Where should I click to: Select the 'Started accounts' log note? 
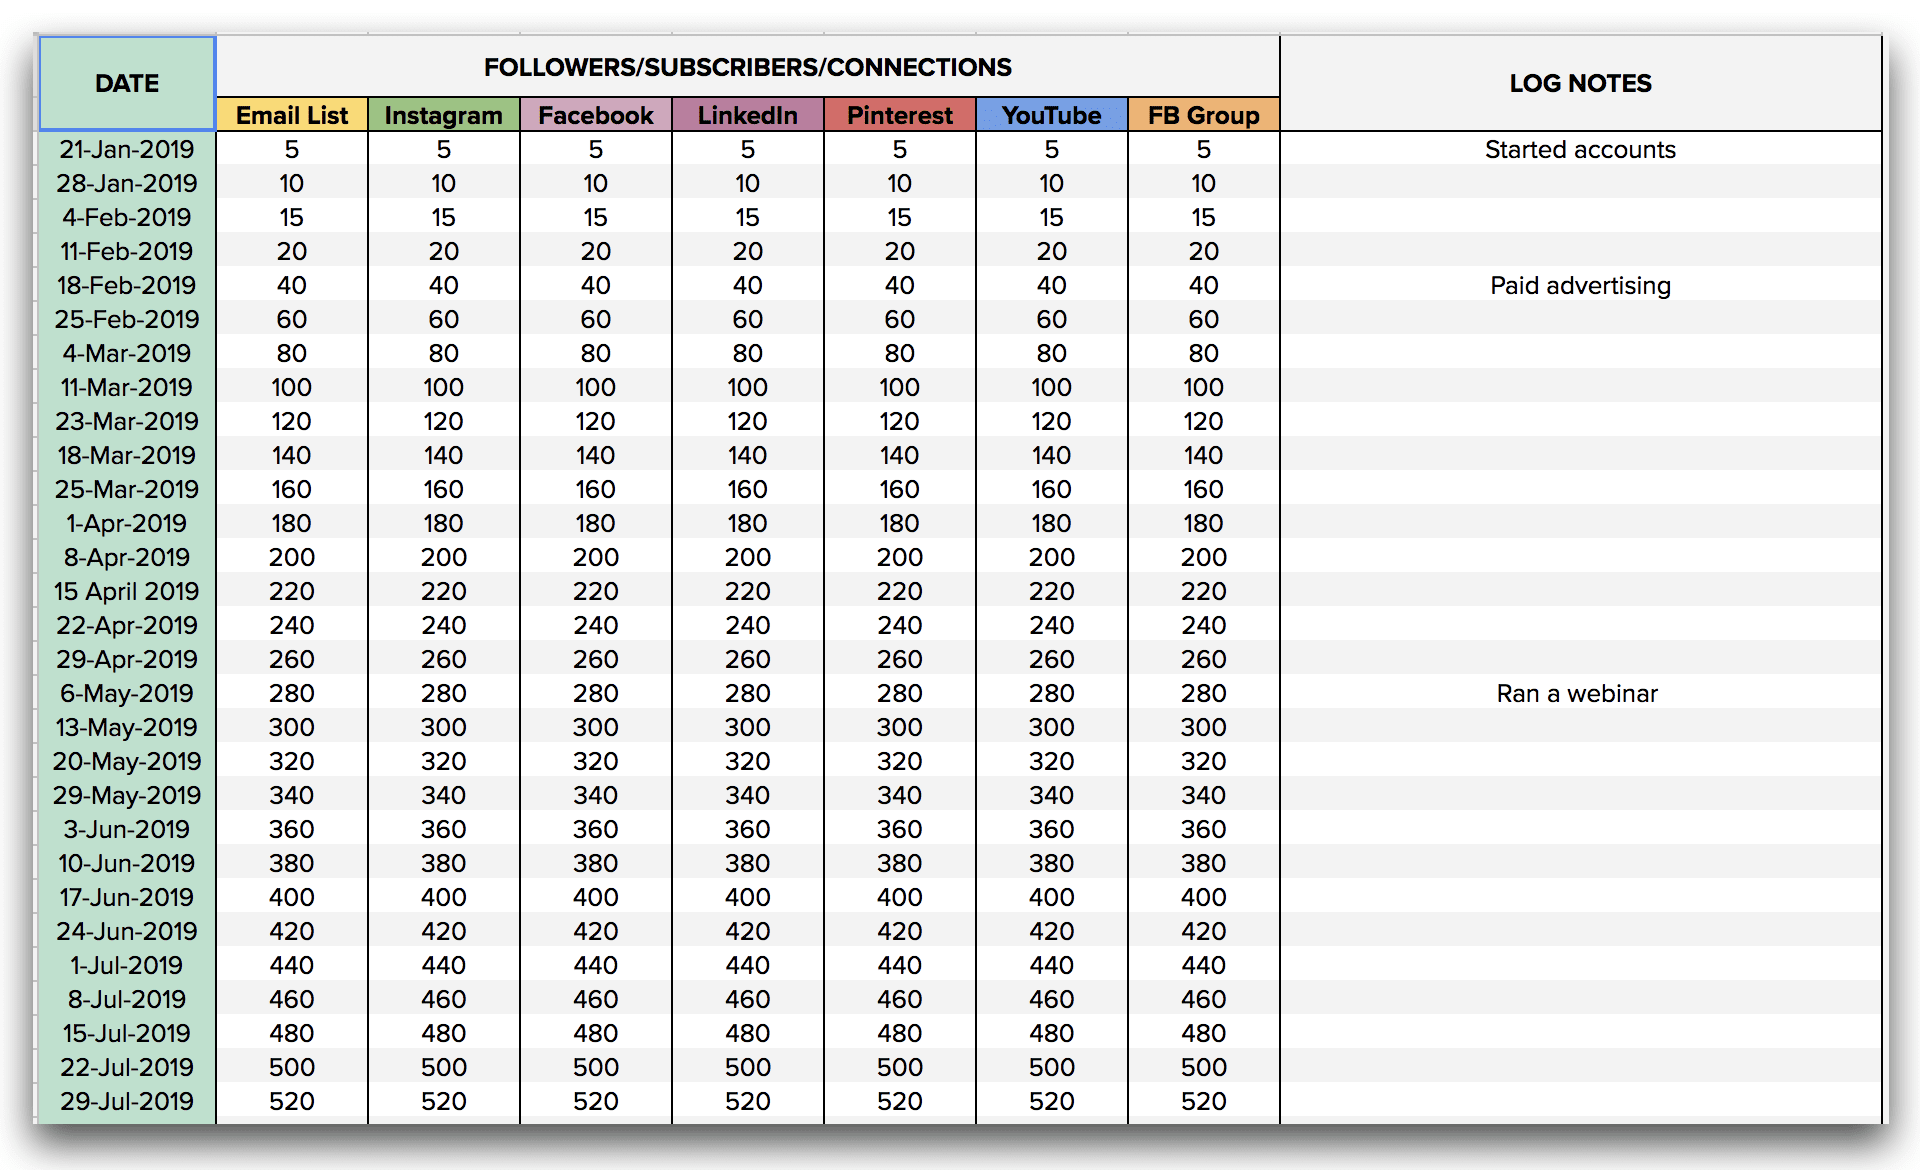1579,149
